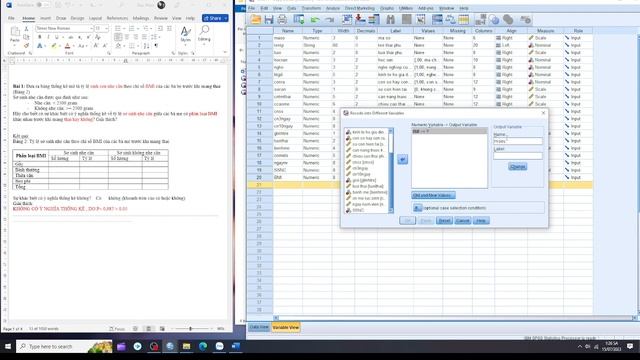This screenshot has width=640, height=360.
Task: Expand Editing group dropdown
Action: 204,44
